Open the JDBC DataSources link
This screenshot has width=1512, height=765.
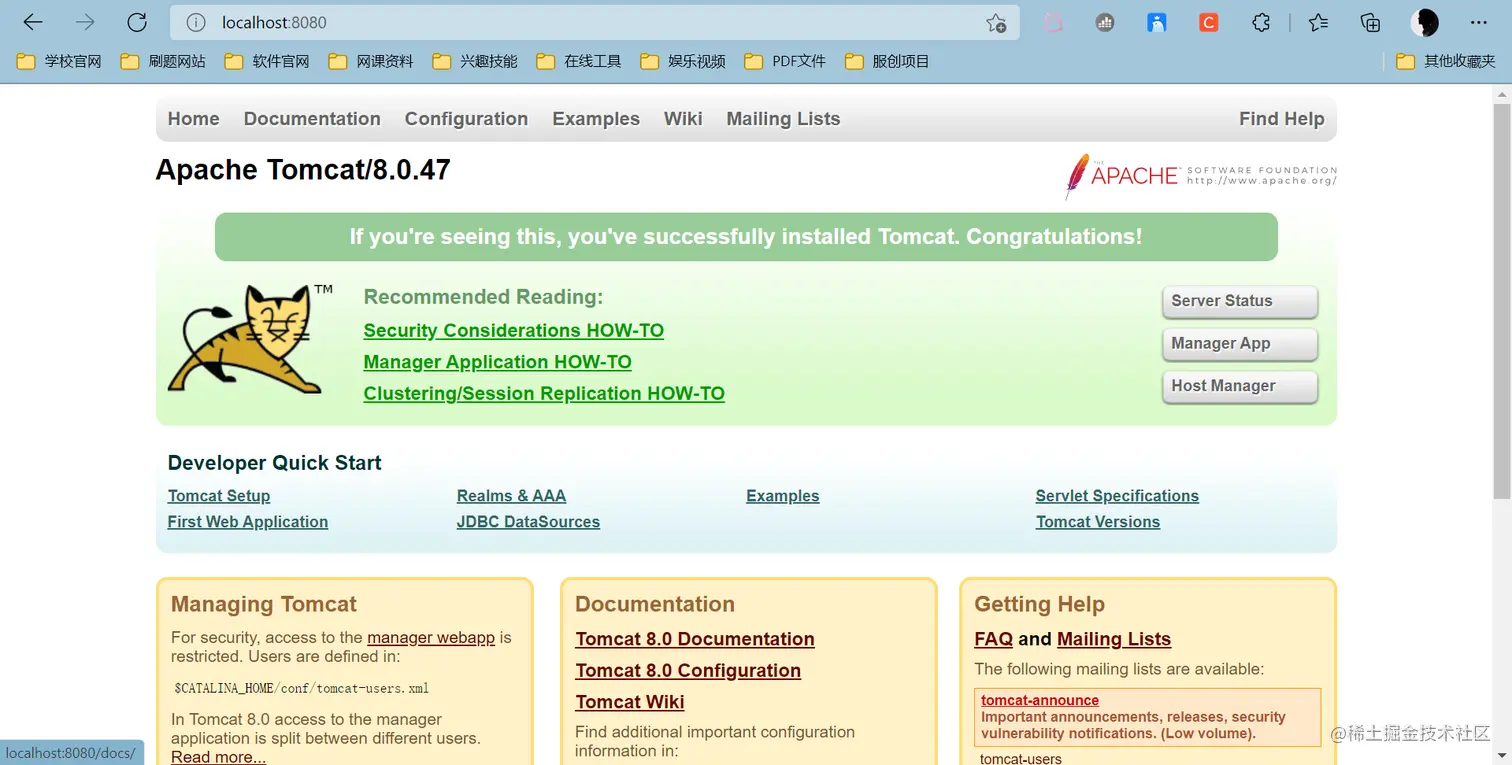(528, 522)
